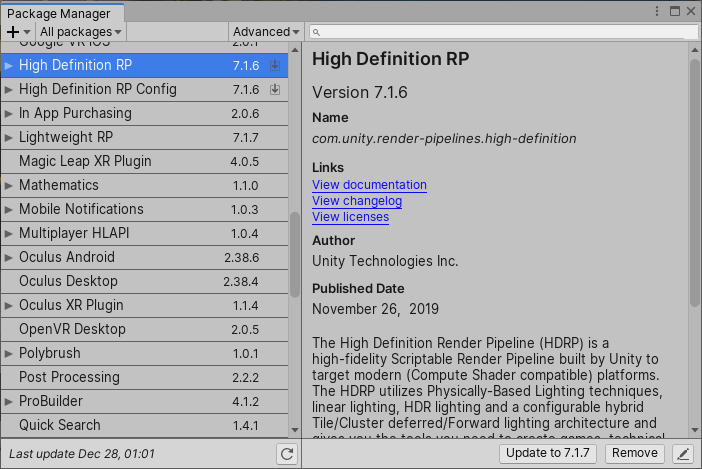Maximize the Package Manager window

point(674,10)
